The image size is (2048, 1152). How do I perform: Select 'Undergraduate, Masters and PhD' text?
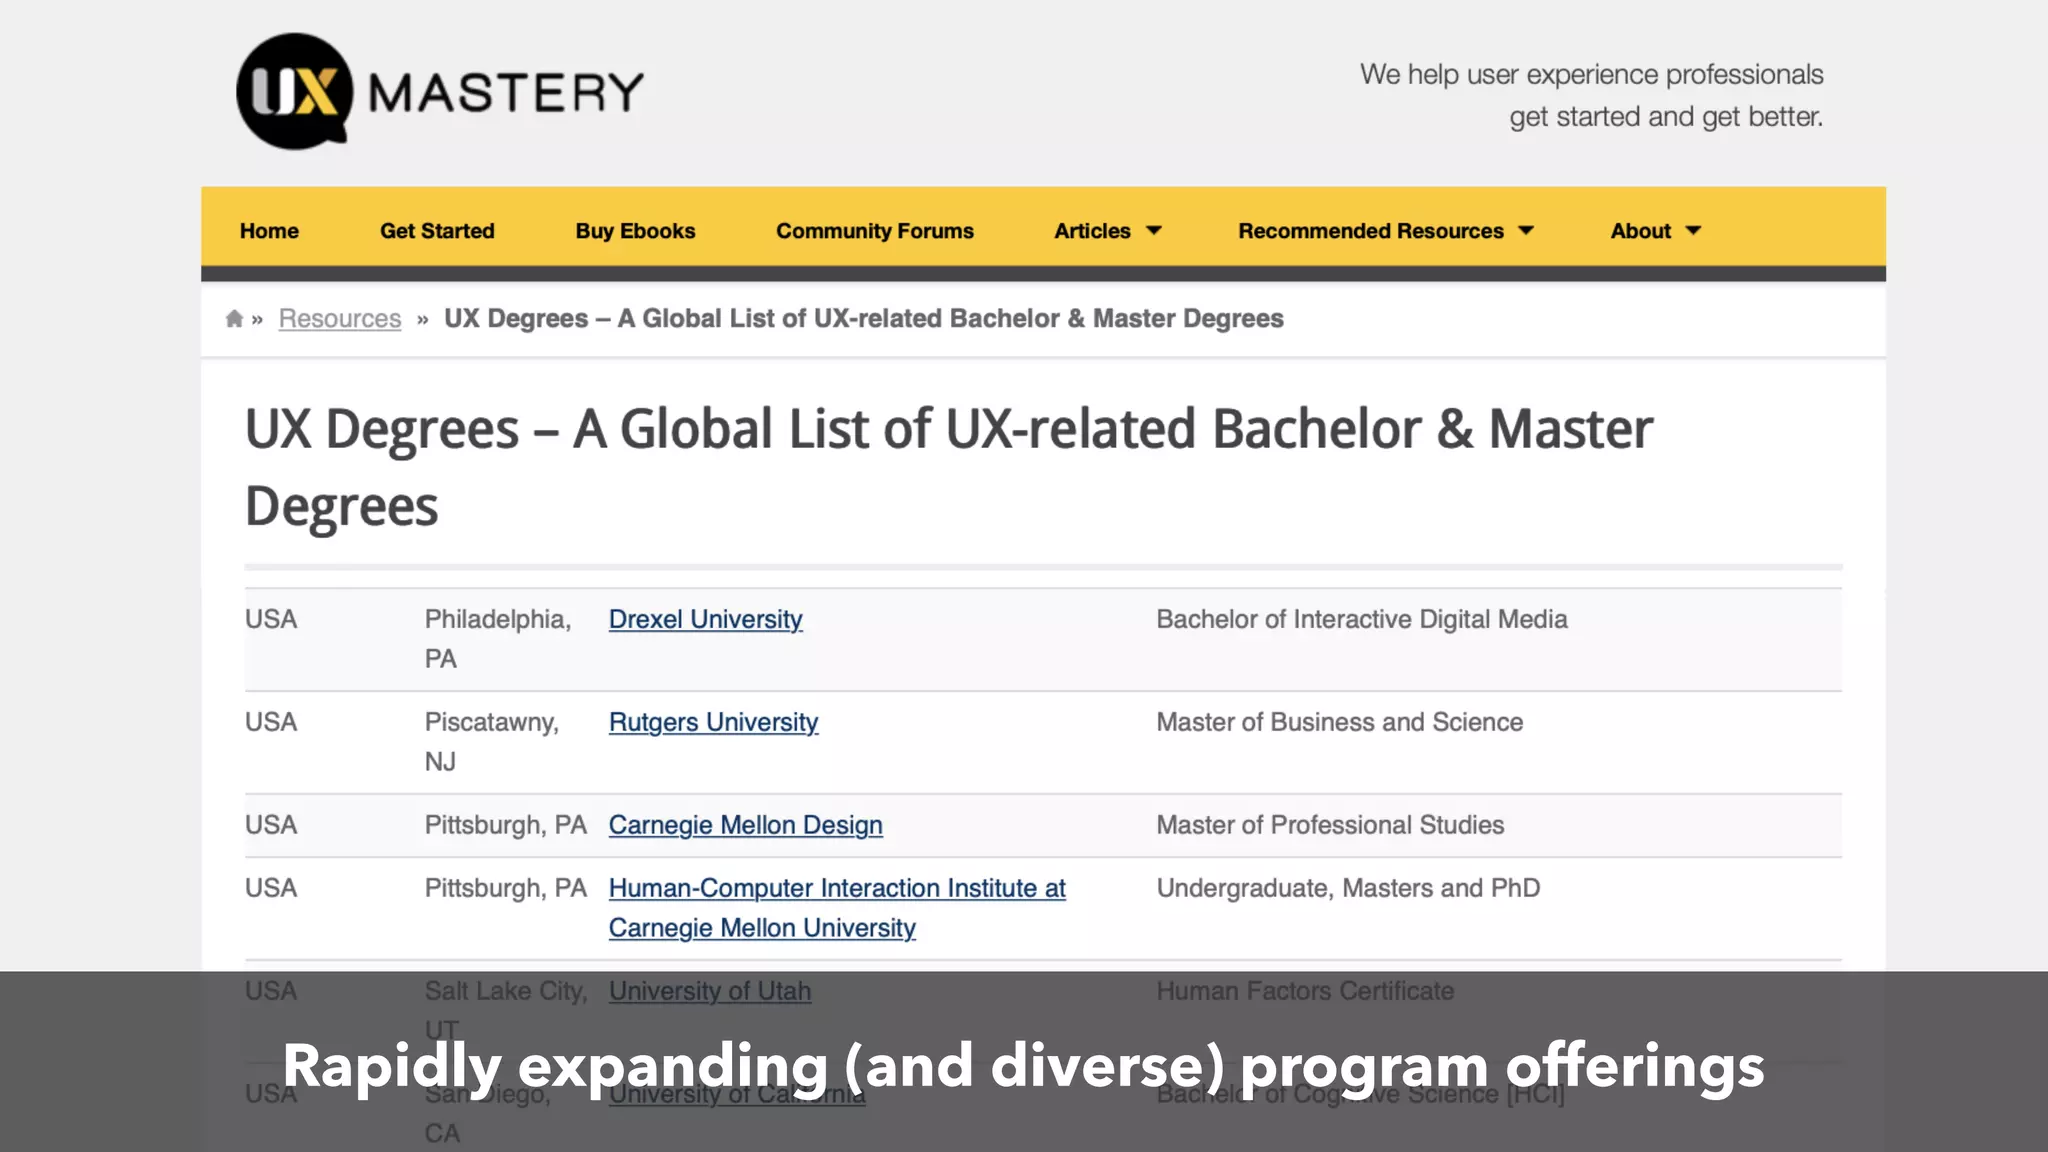click(1348, 888)
